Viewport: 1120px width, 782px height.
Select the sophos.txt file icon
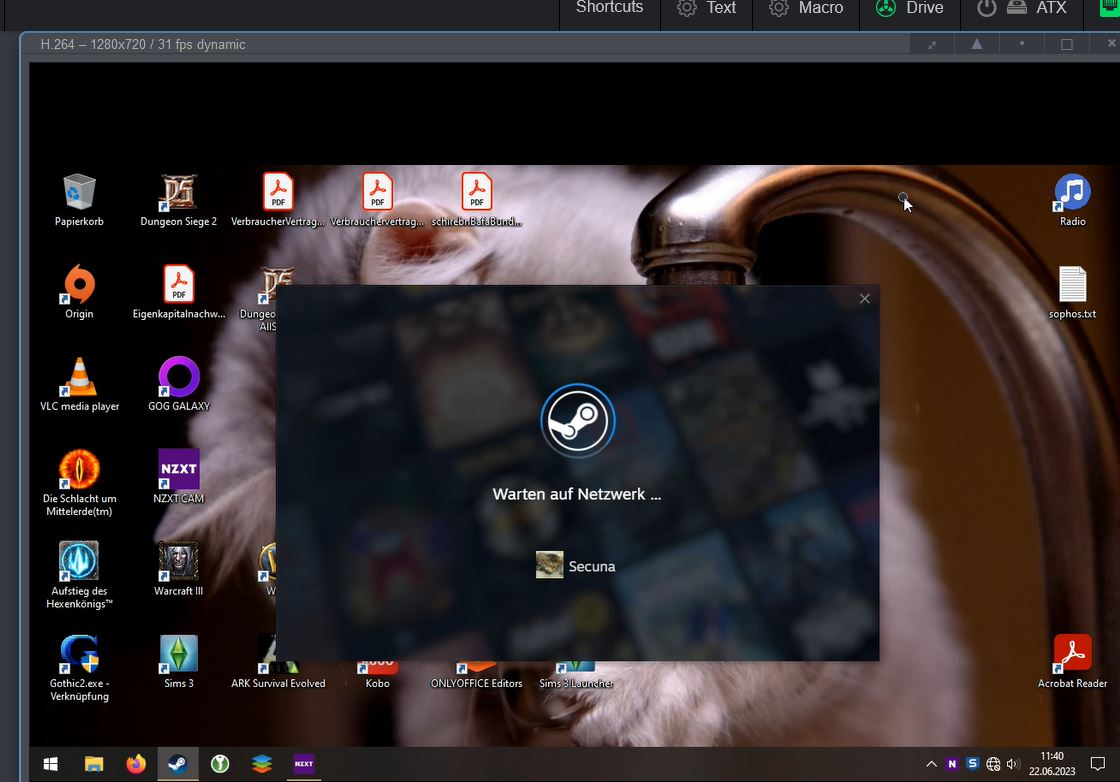[1072, 293]
